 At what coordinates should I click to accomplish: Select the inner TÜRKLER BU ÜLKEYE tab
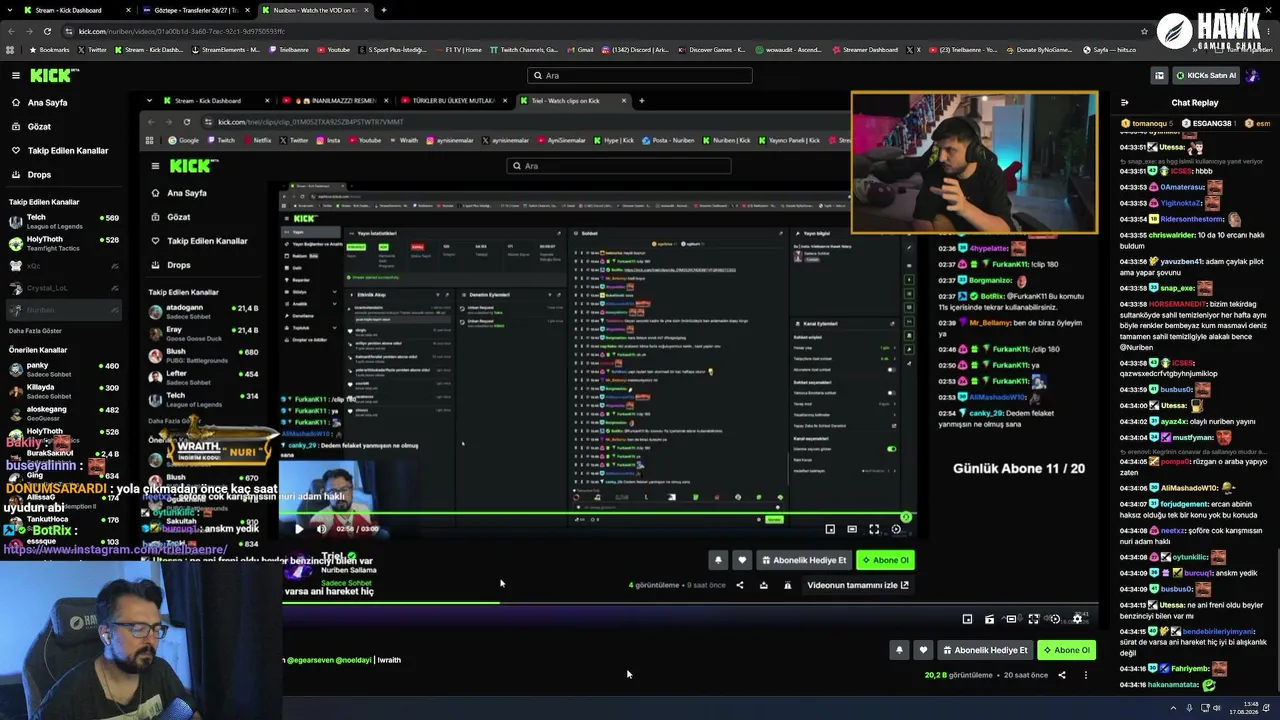click(x=455, y=100)
